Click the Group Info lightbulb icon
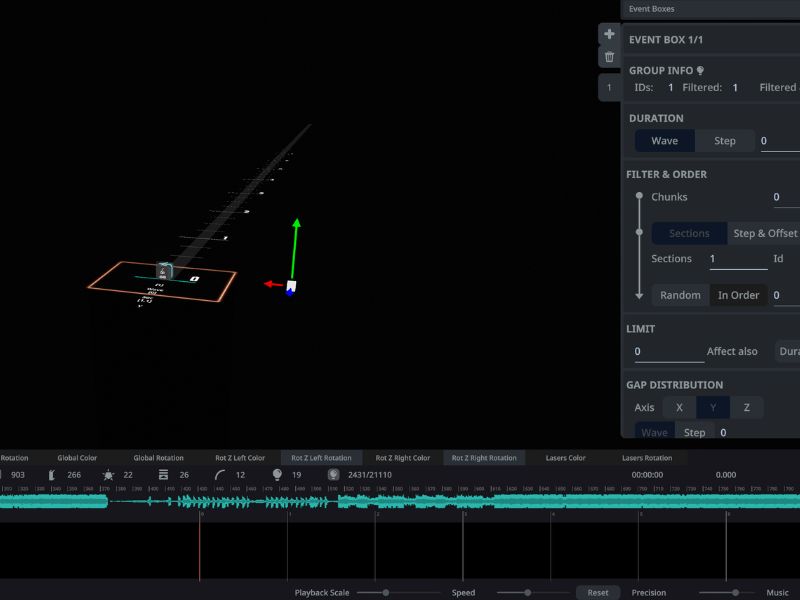 click(700, 70)
